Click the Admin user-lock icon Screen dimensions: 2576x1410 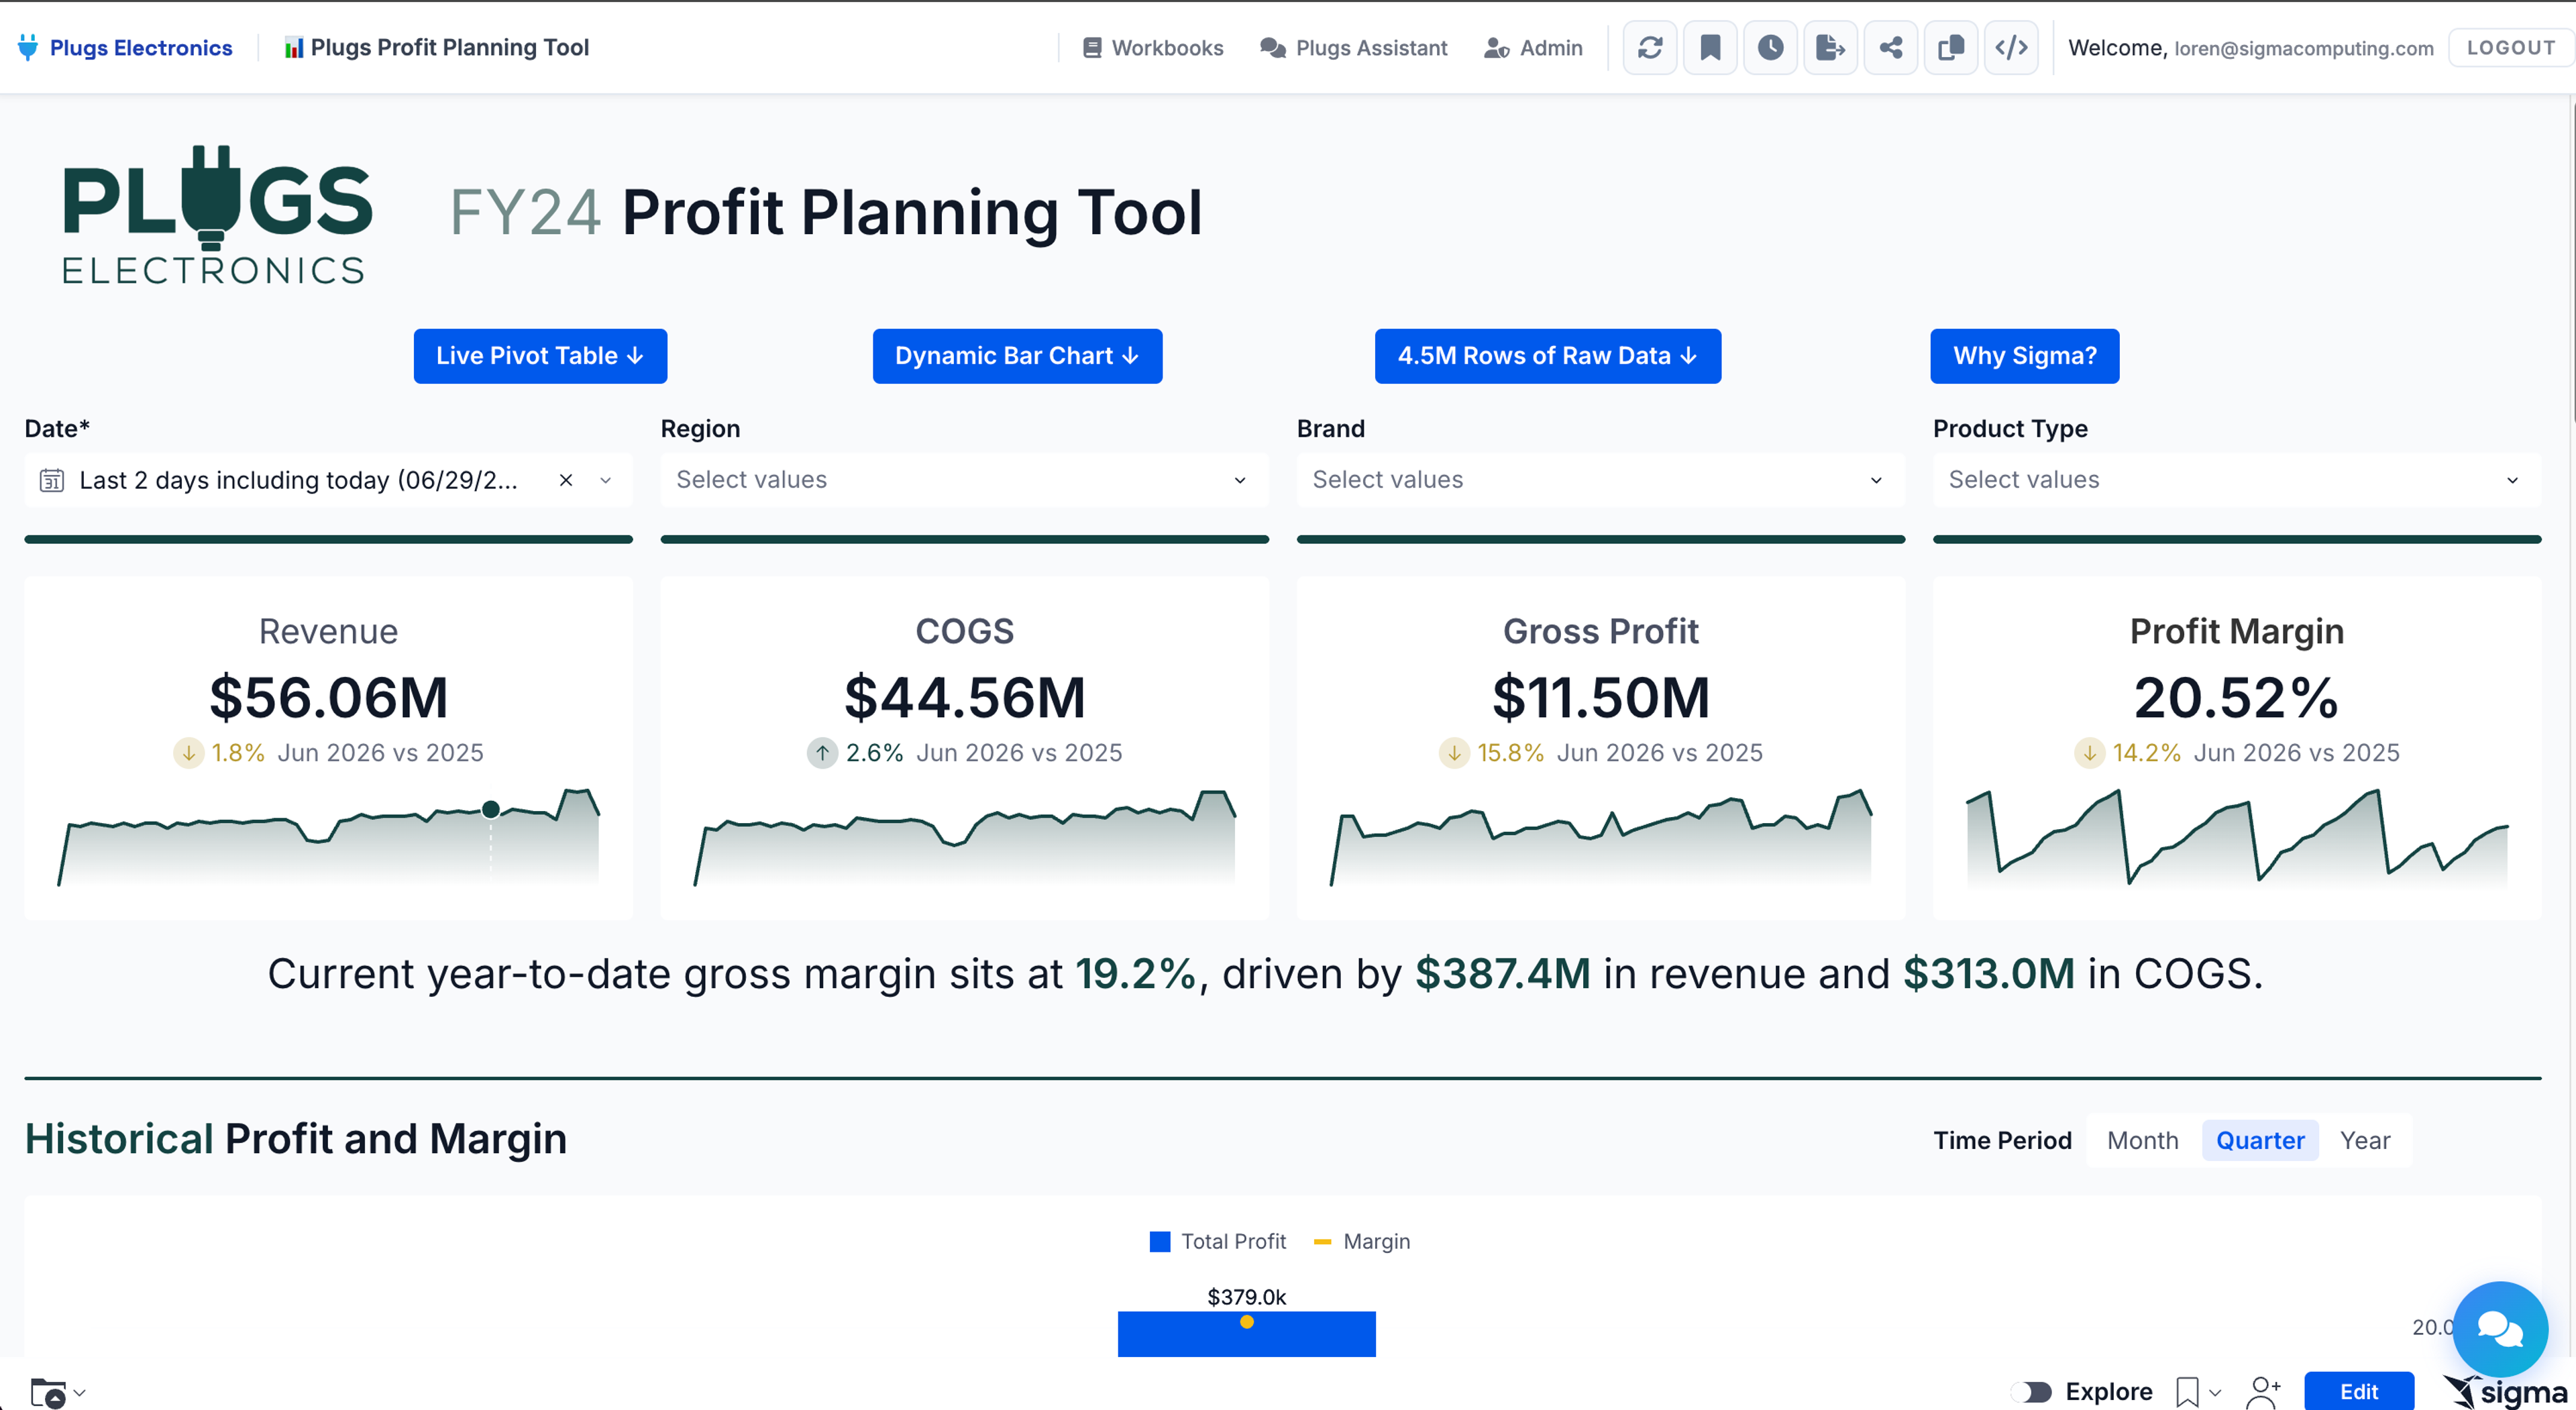click(1496, 48)
